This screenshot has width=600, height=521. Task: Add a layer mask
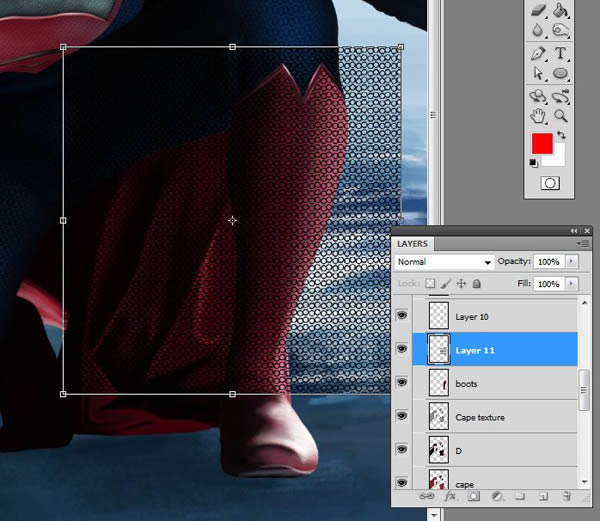tap(473, 497)
